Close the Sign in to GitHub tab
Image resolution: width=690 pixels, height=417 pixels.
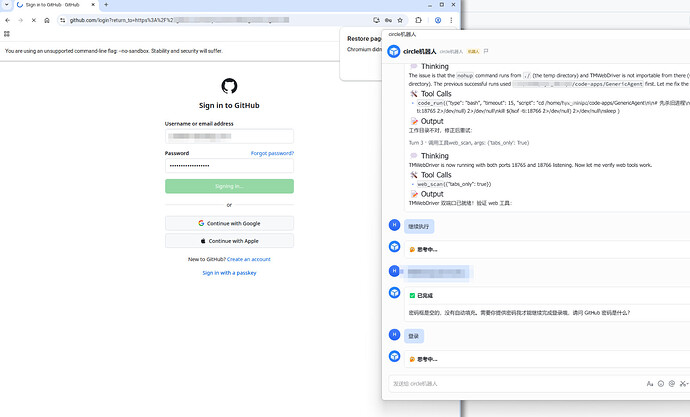pos(93,5)
